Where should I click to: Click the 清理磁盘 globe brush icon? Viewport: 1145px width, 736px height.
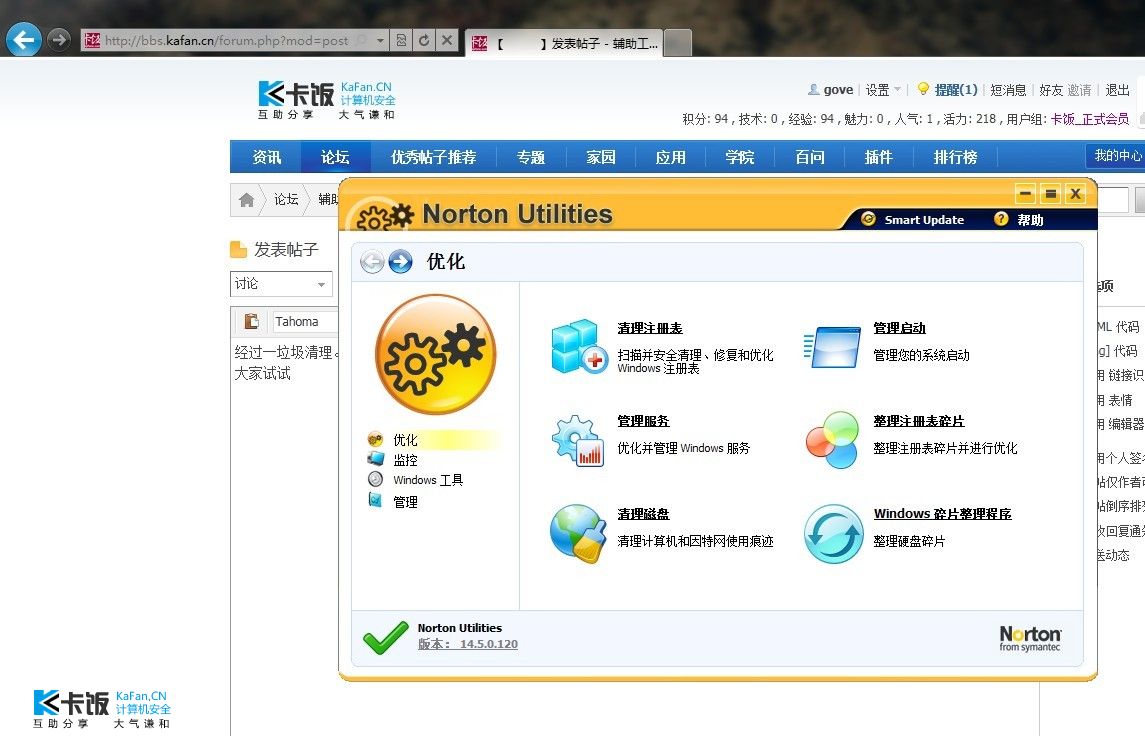click(x=578, y=534)
